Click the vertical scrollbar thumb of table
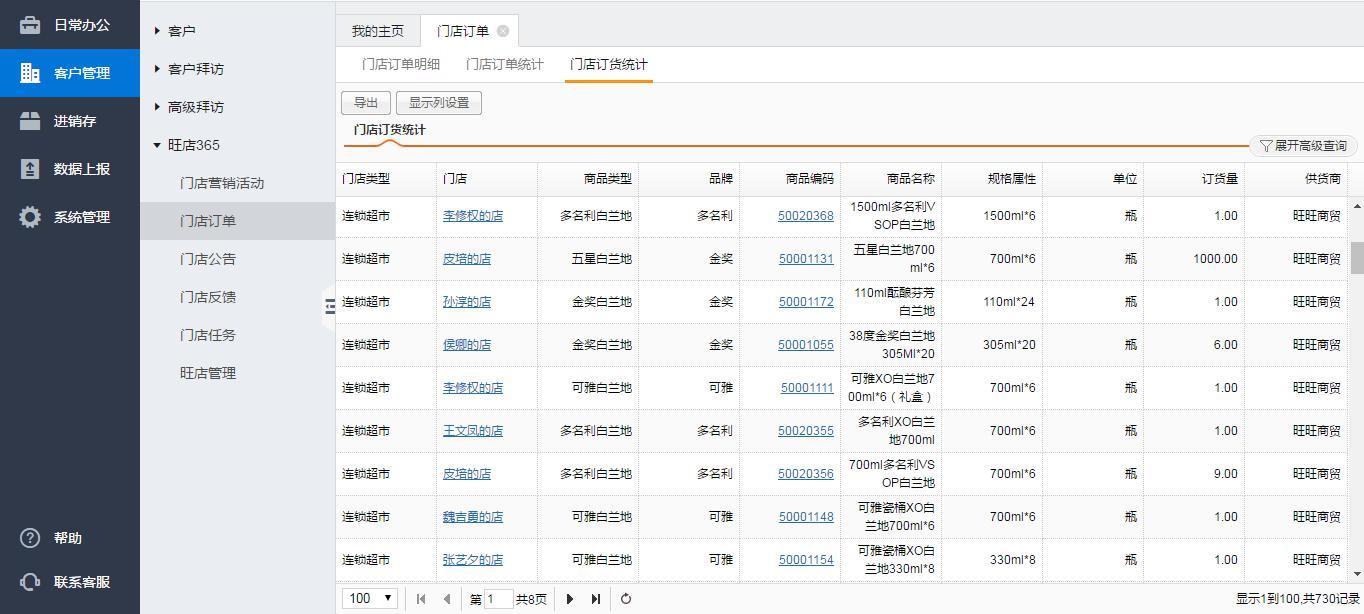This screenshot has height=614, width=1364. click(x=1357, y=257)
